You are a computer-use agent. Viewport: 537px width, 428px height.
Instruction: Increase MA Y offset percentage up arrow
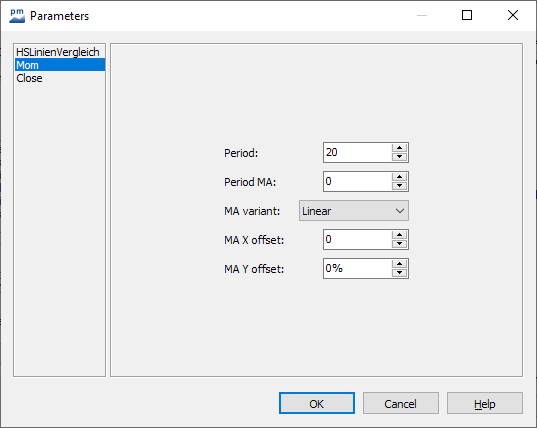click(x=399, y=264)
